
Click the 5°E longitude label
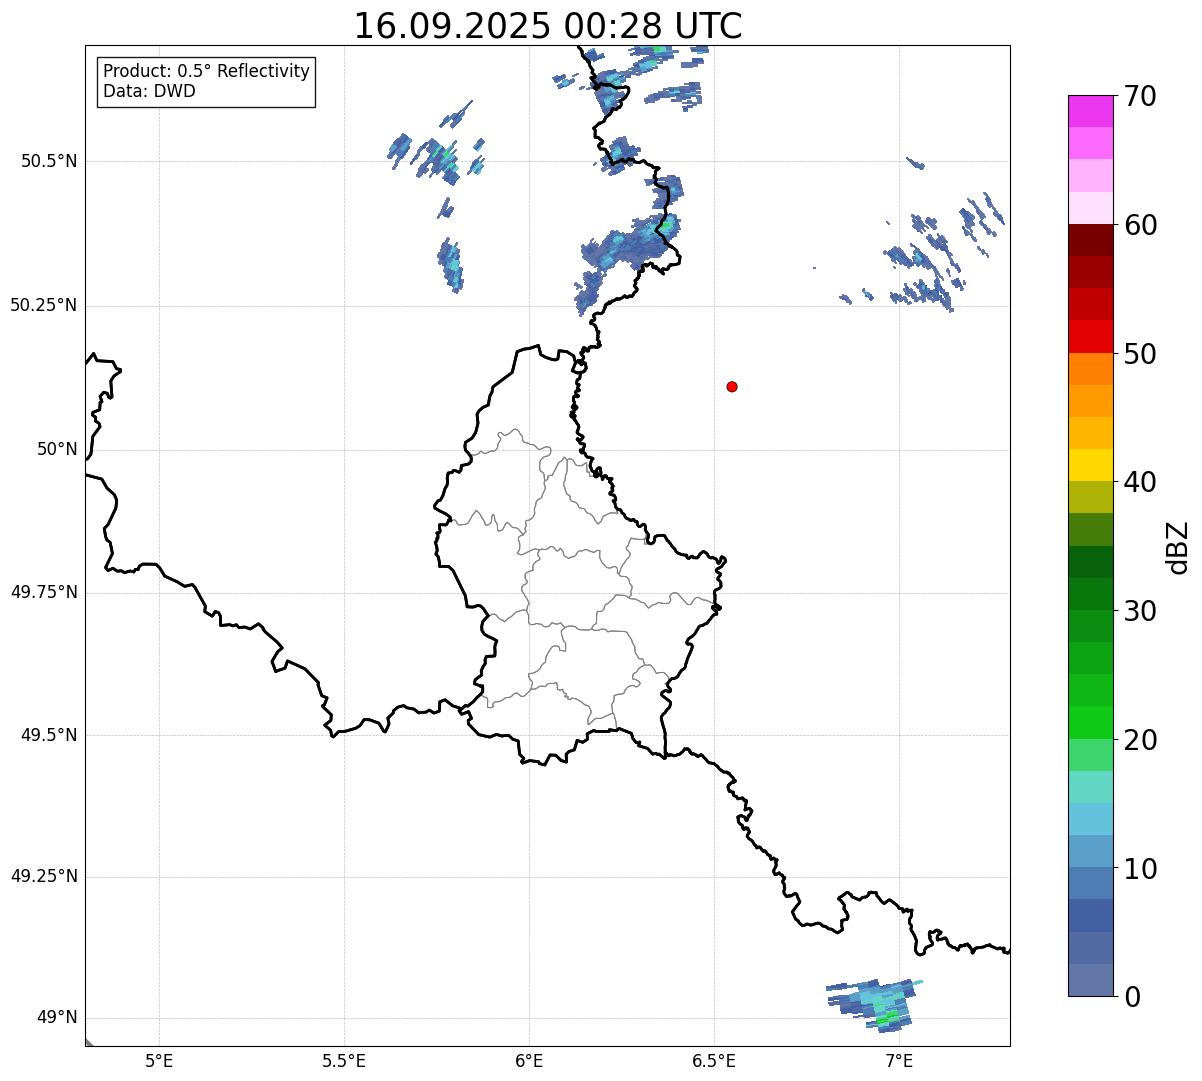(x=159, y=1061)
